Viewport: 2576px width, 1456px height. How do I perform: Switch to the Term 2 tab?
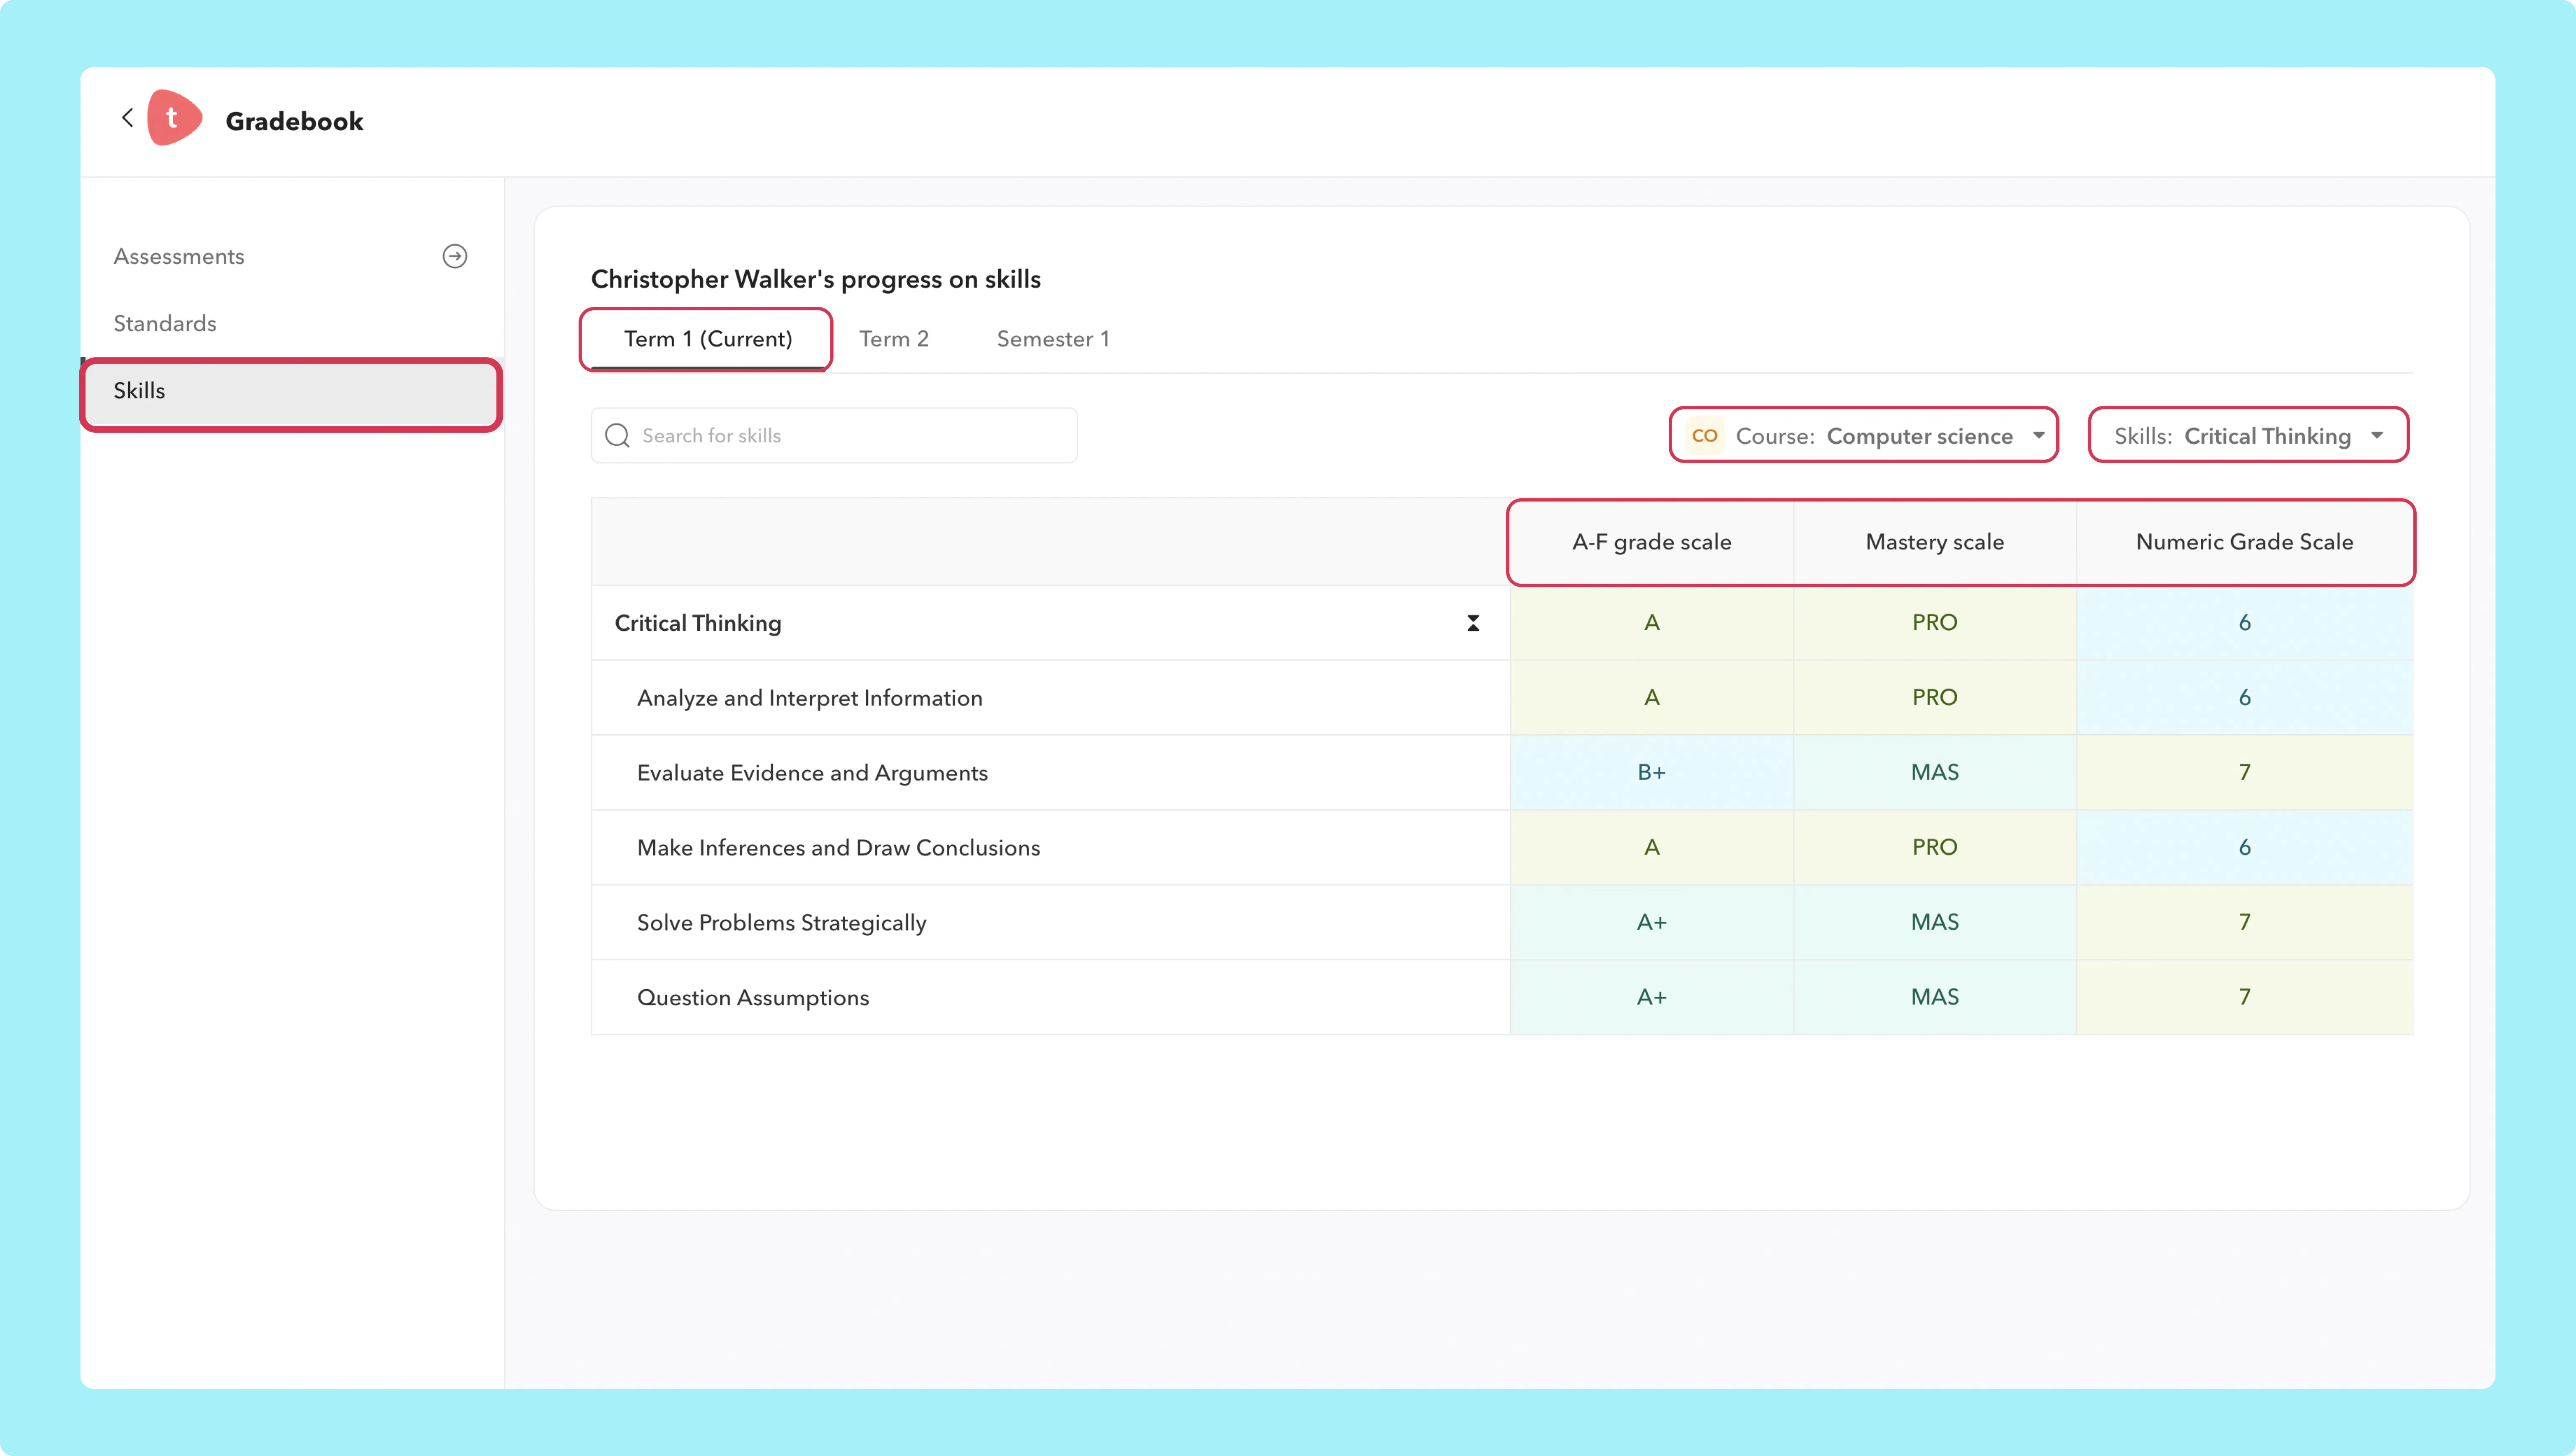894,339
